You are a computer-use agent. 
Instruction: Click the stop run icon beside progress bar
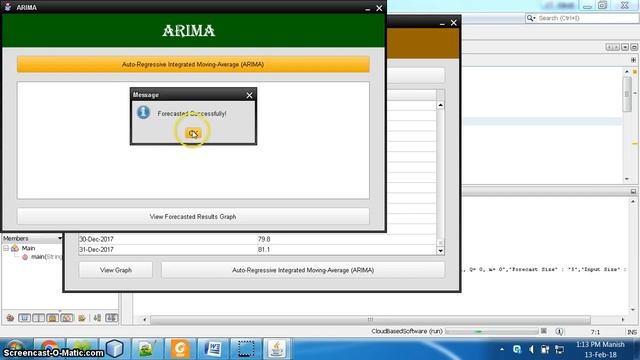[x=544, y=331]
